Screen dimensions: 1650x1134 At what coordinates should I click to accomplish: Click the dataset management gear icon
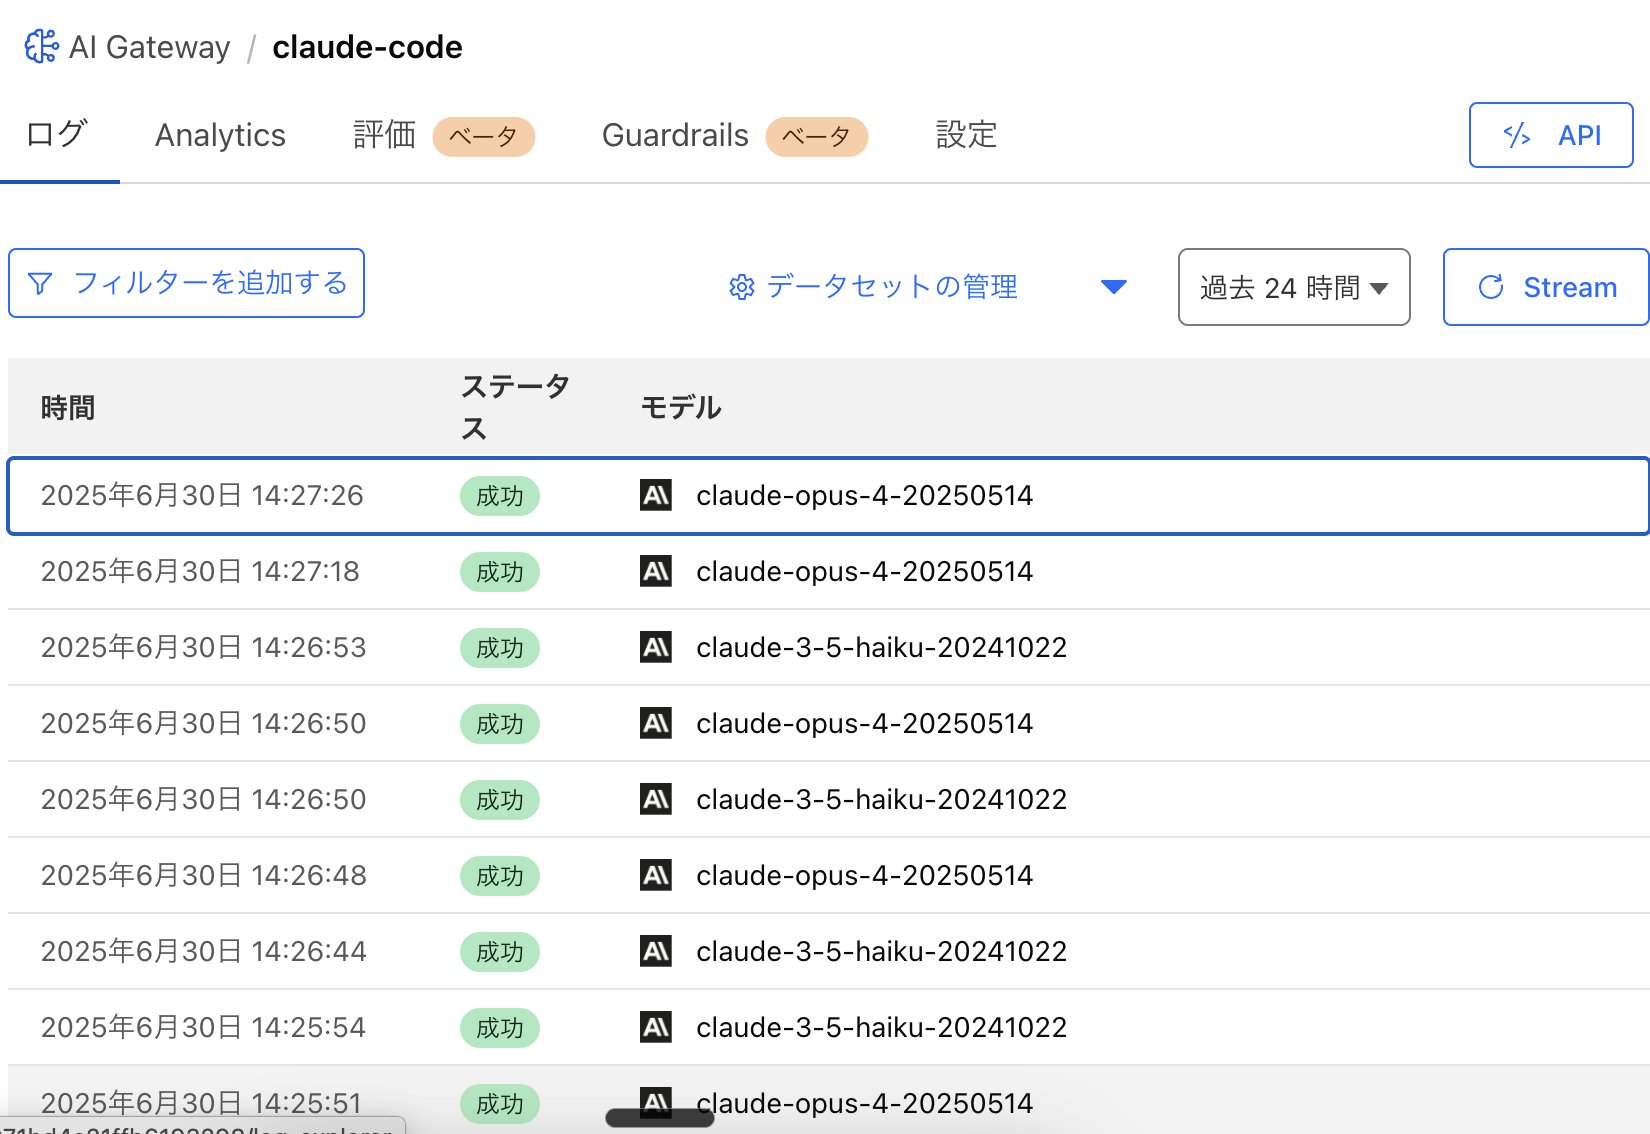(x=742, y=288)
